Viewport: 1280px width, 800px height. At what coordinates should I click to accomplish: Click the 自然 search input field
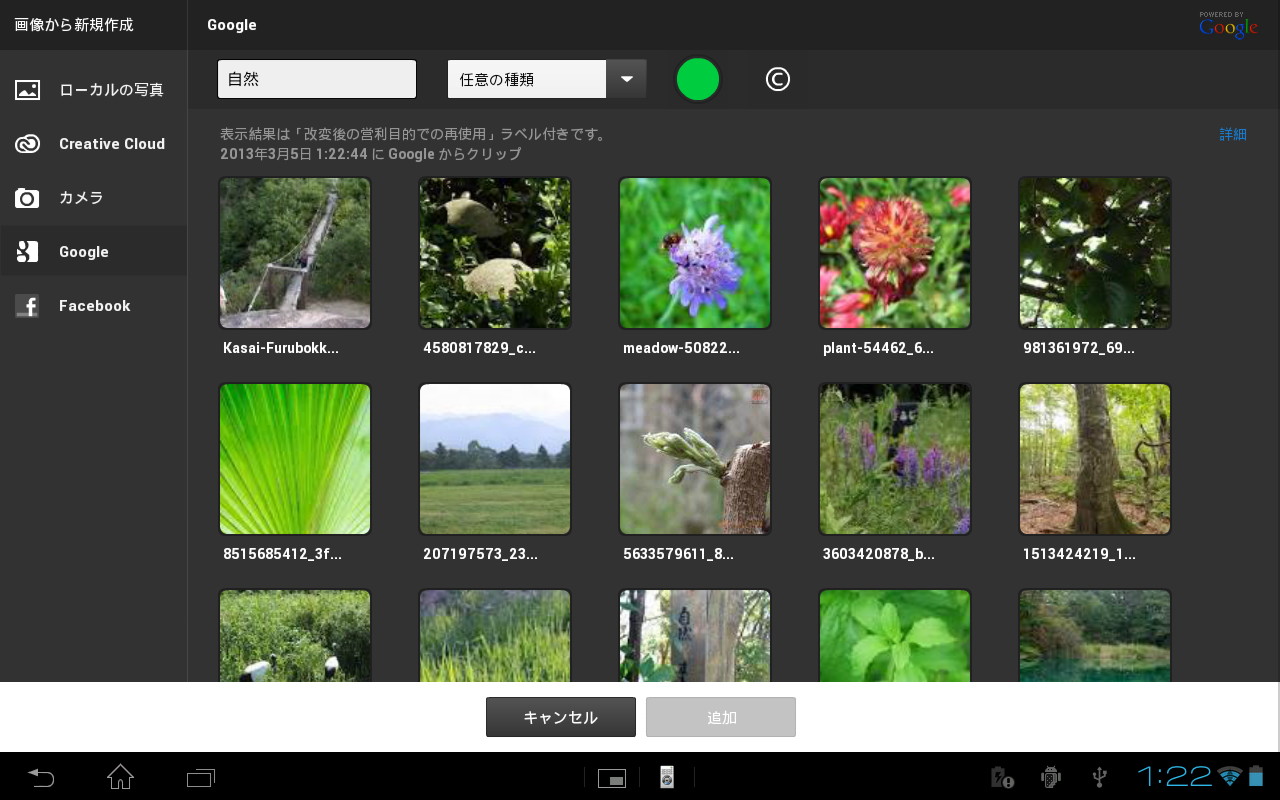click(x=317, y=79)
